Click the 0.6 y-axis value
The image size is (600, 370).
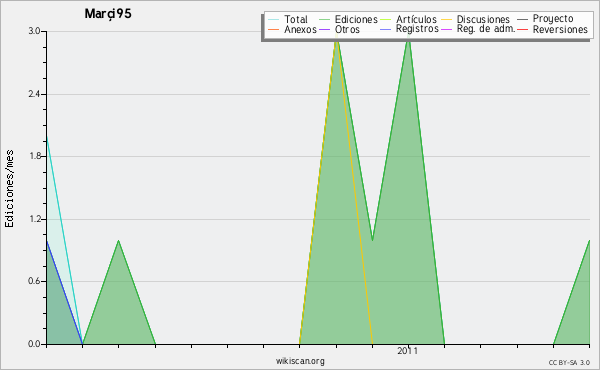[34, 281]
